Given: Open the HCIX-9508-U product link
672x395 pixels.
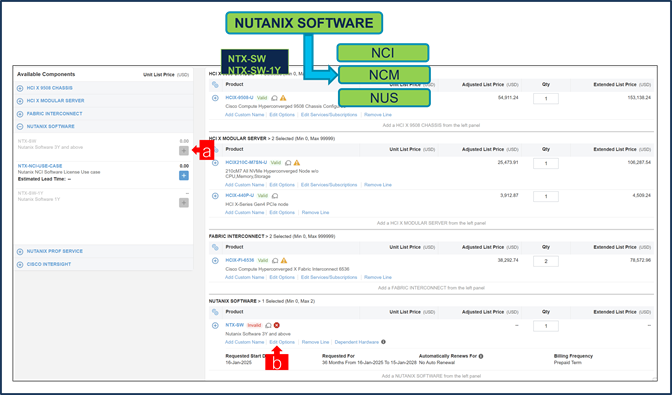Looking at the screenshot, I should [239, 98].
